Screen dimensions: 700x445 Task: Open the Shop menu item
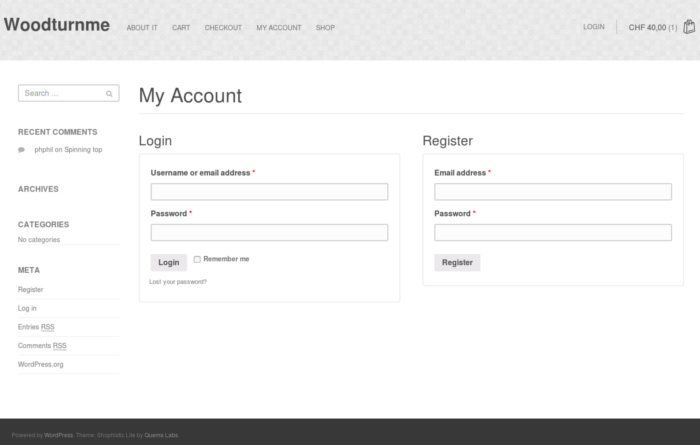click(x=325, y=28)
